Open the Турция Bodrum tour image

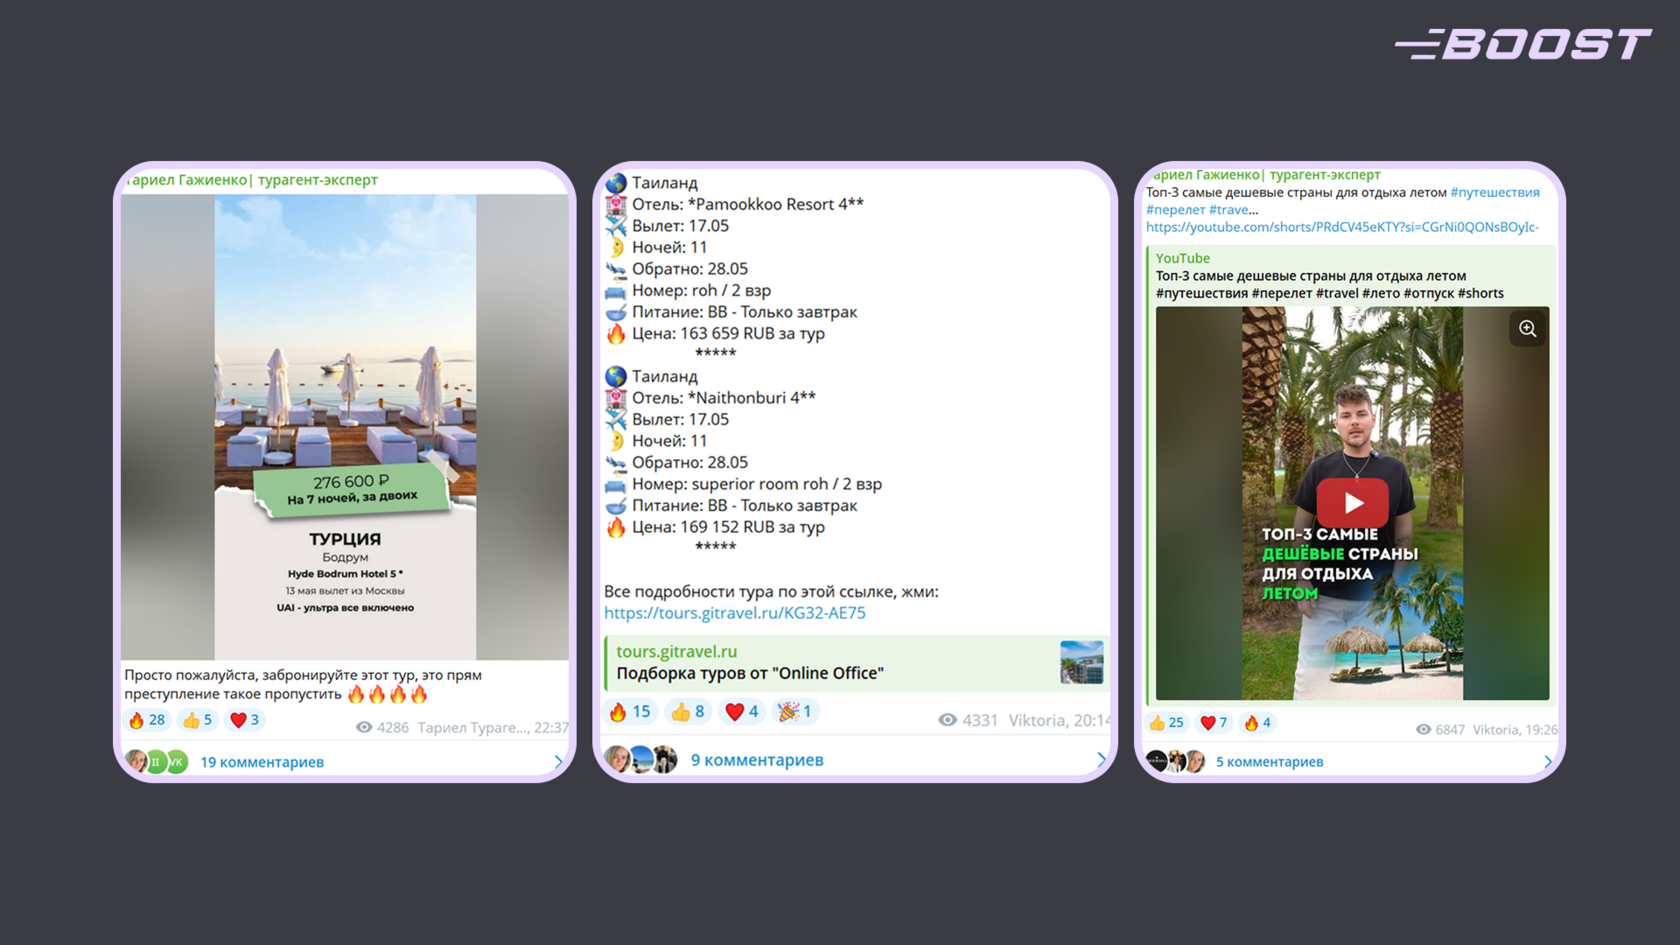point(345,427)
